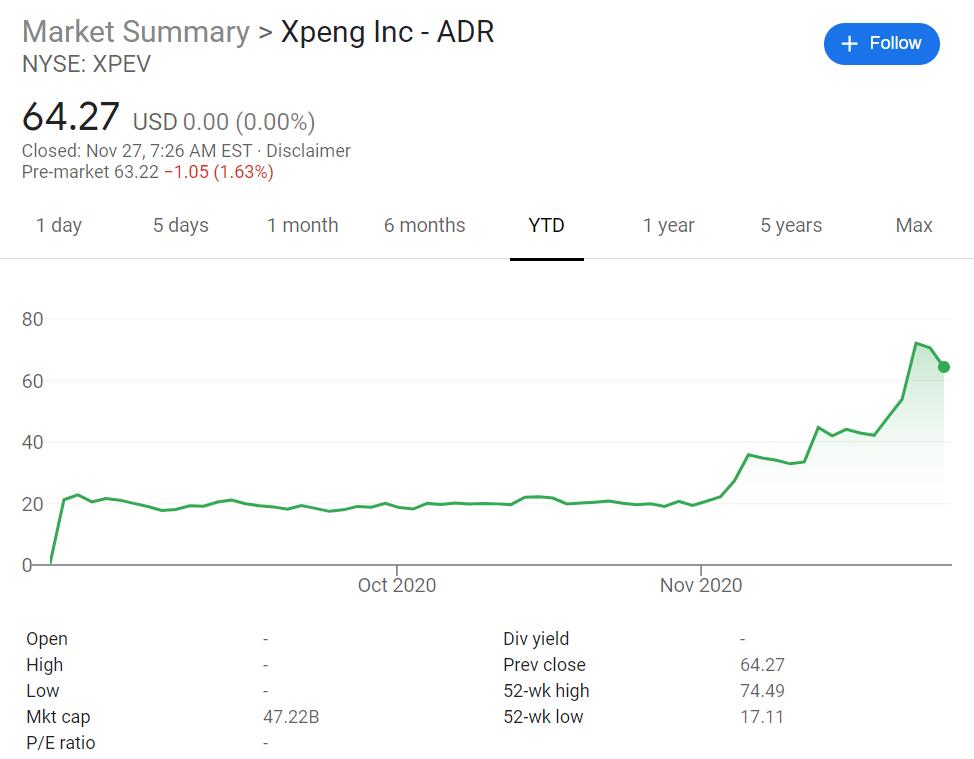Click the Follow button for XPEV

coord(881,43)
